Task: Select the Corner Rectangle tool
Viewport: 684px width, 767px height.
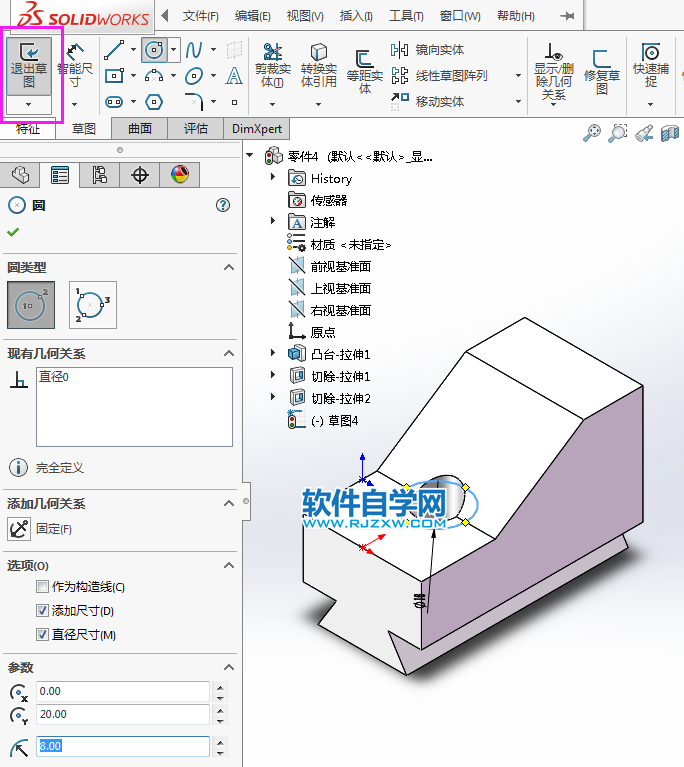Action: (114, 76)
